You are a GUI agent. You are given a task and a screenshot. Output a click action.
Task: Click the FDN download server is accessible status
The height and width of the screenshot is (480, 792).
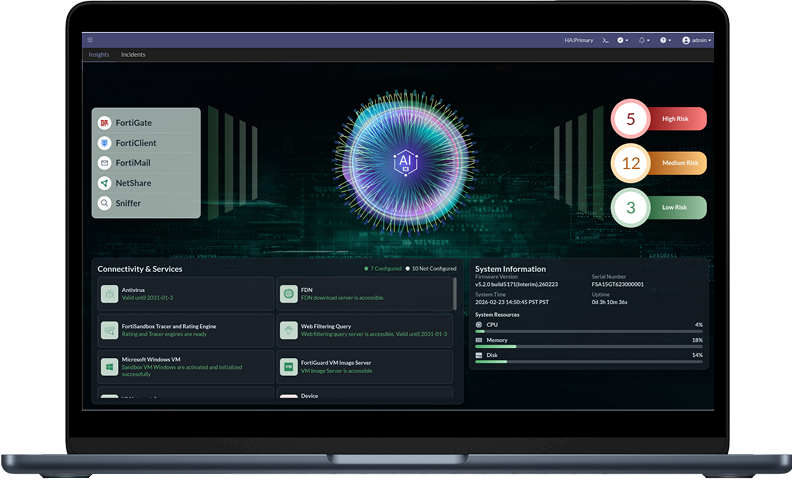tap(342, 298)
